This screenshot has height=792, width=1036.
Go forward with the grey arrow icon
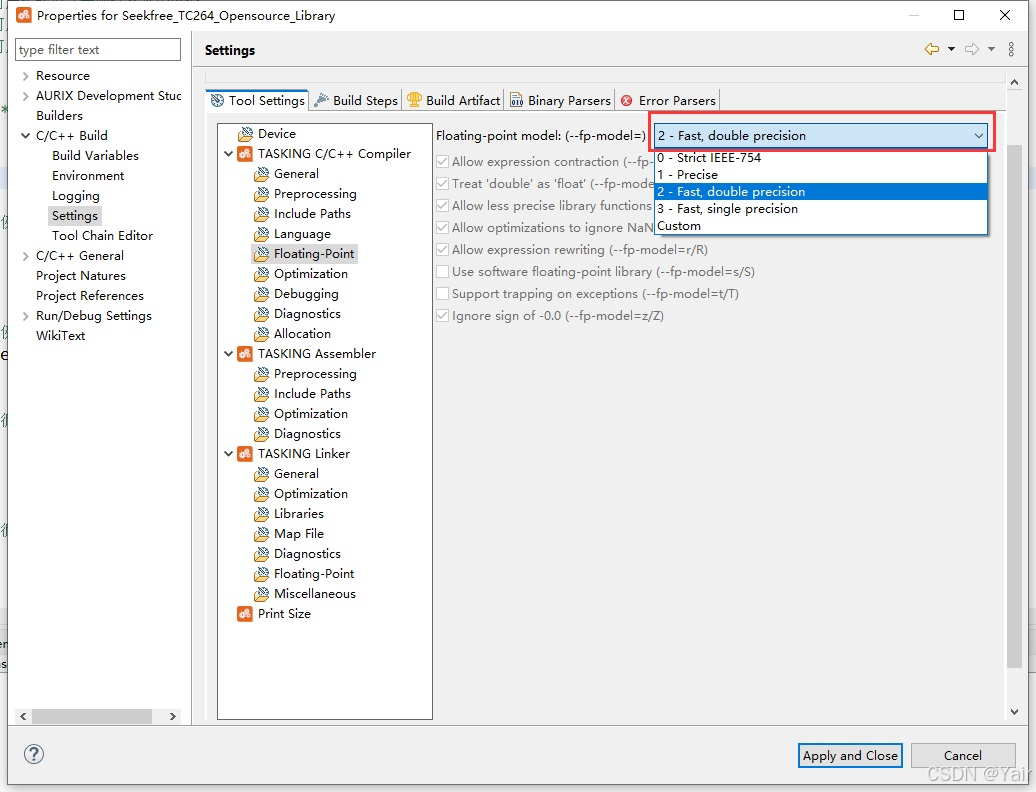click(x=971, y=49)
